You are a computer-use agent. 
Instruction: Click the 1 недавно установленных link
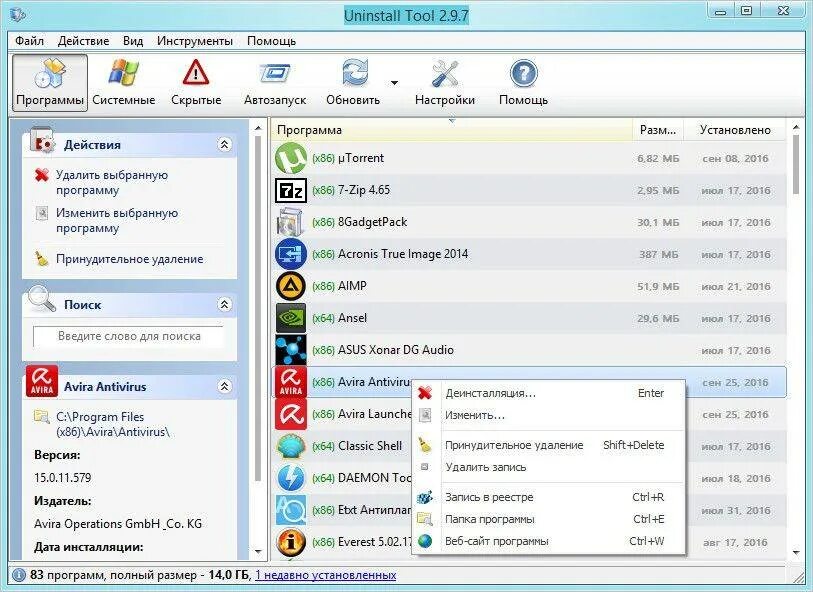(x=326, y=575)
